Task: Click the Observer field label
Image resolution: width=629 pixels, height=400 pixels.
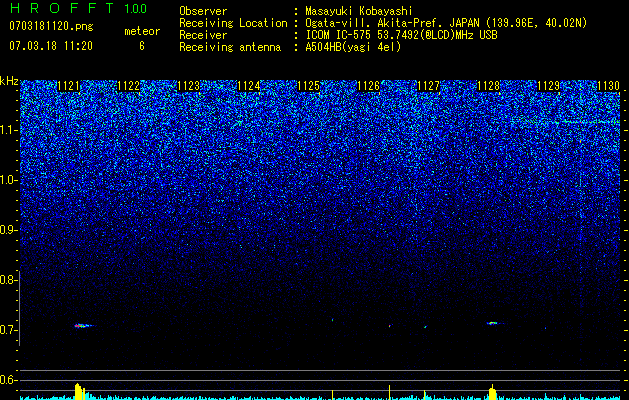Action: click(x=203, y=11)
